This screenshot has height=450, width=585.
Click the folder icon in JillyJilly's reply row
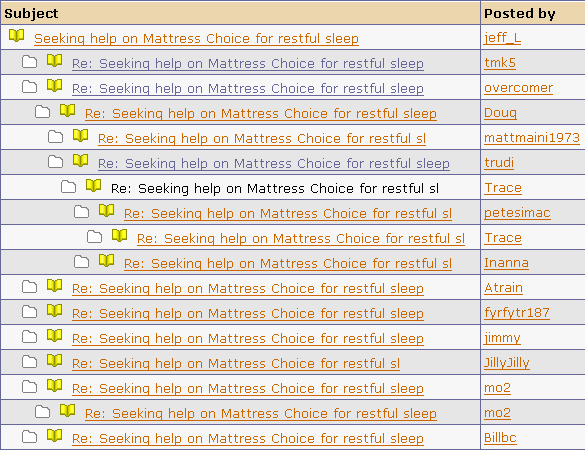29,362
